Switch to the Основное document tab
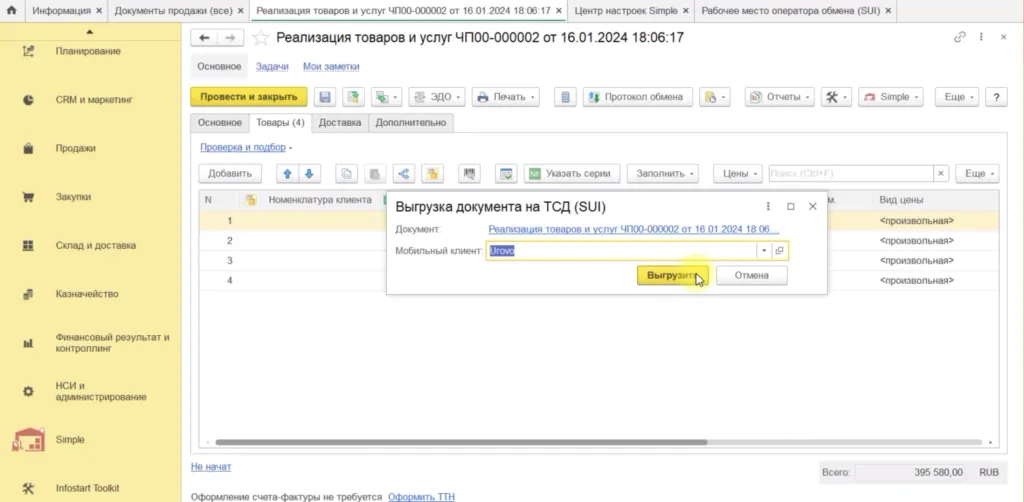 click(x=220, y=123)
